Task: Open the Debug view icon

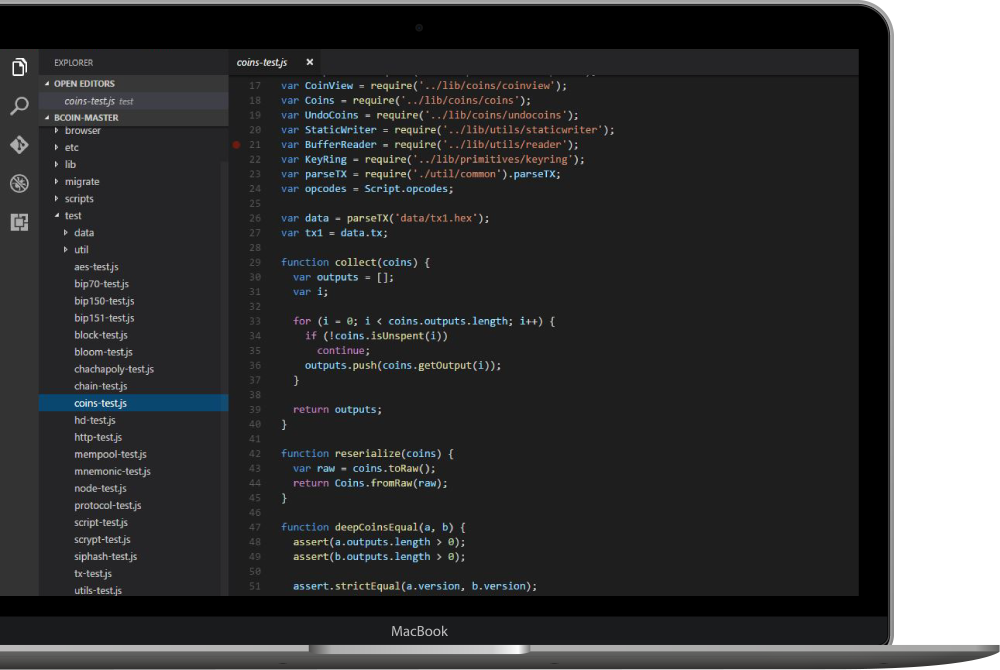Action: (19, 183)
